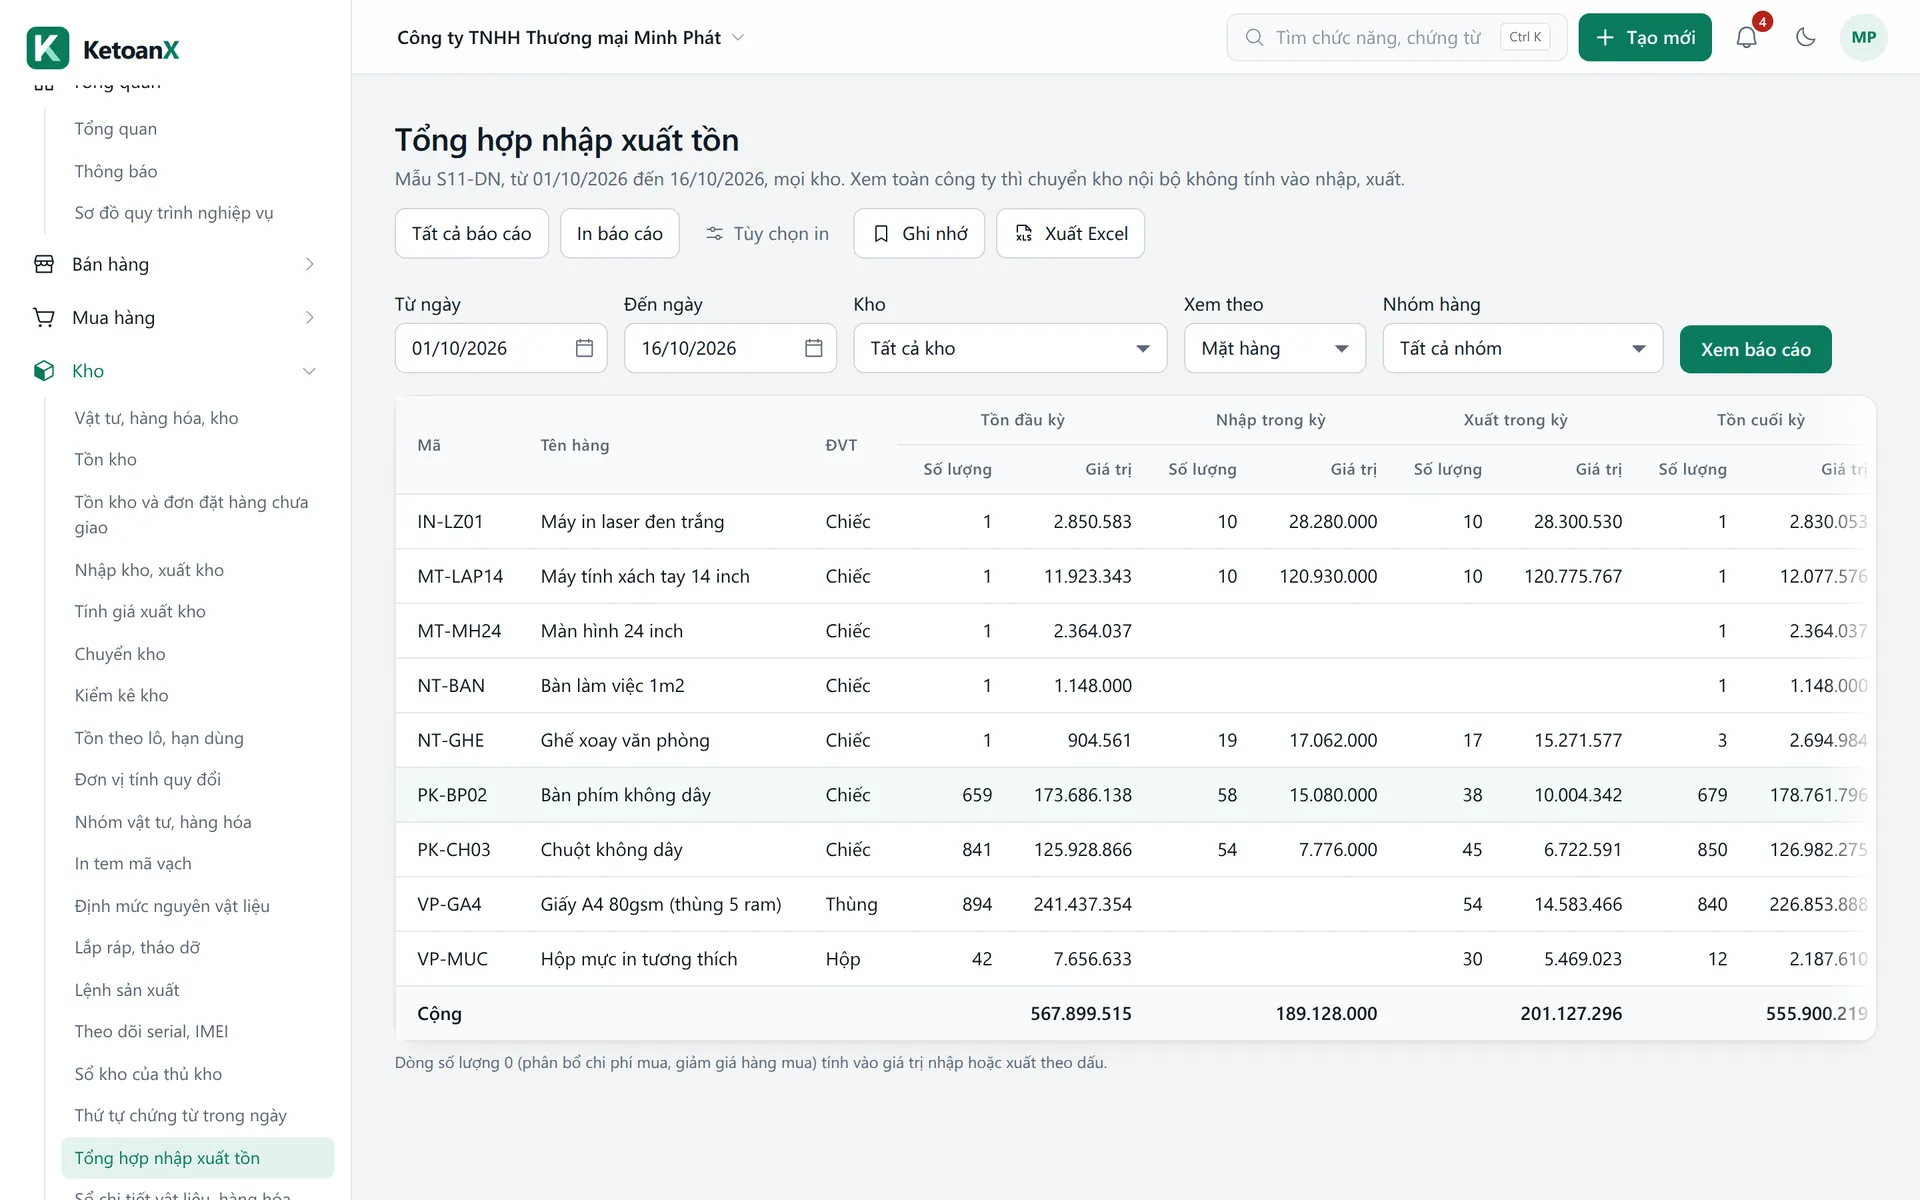Open the MP user avatar menu
This screenshot has width=1920, height=1200.
pos(1863,37)
